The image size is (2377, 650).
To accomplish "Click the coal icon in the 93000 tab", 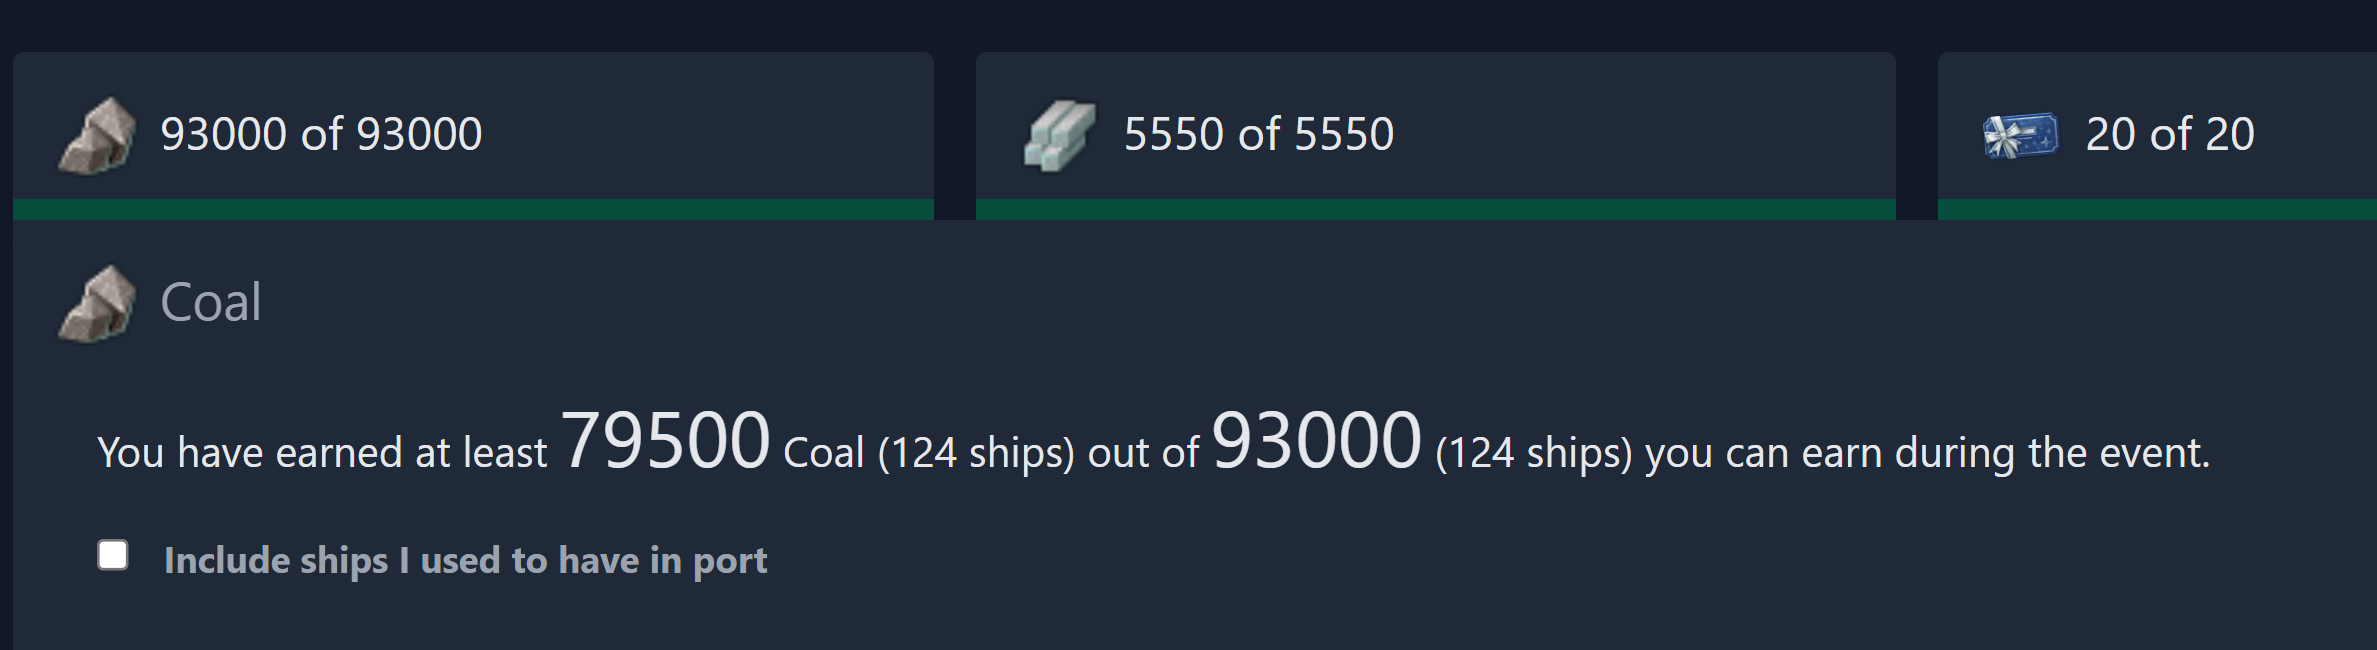I will pos(97,136).
